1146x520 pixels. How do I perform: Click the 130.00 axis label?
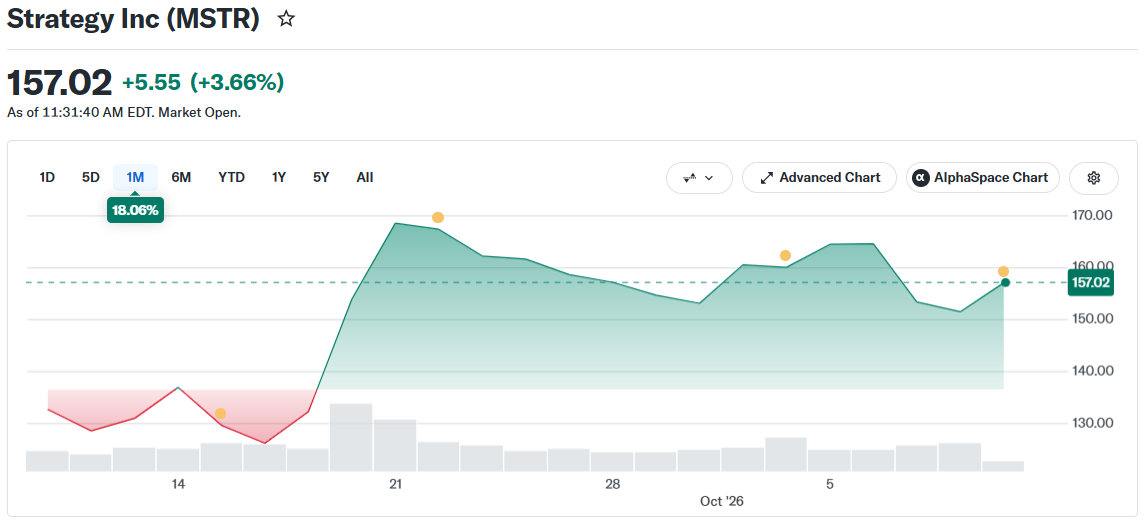[1093, 423]
